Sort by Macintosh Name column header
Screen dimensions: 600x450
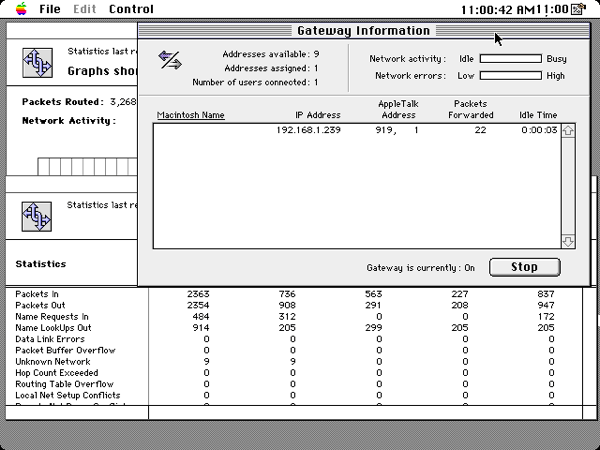pyautogui.click(x=191, y=115)
